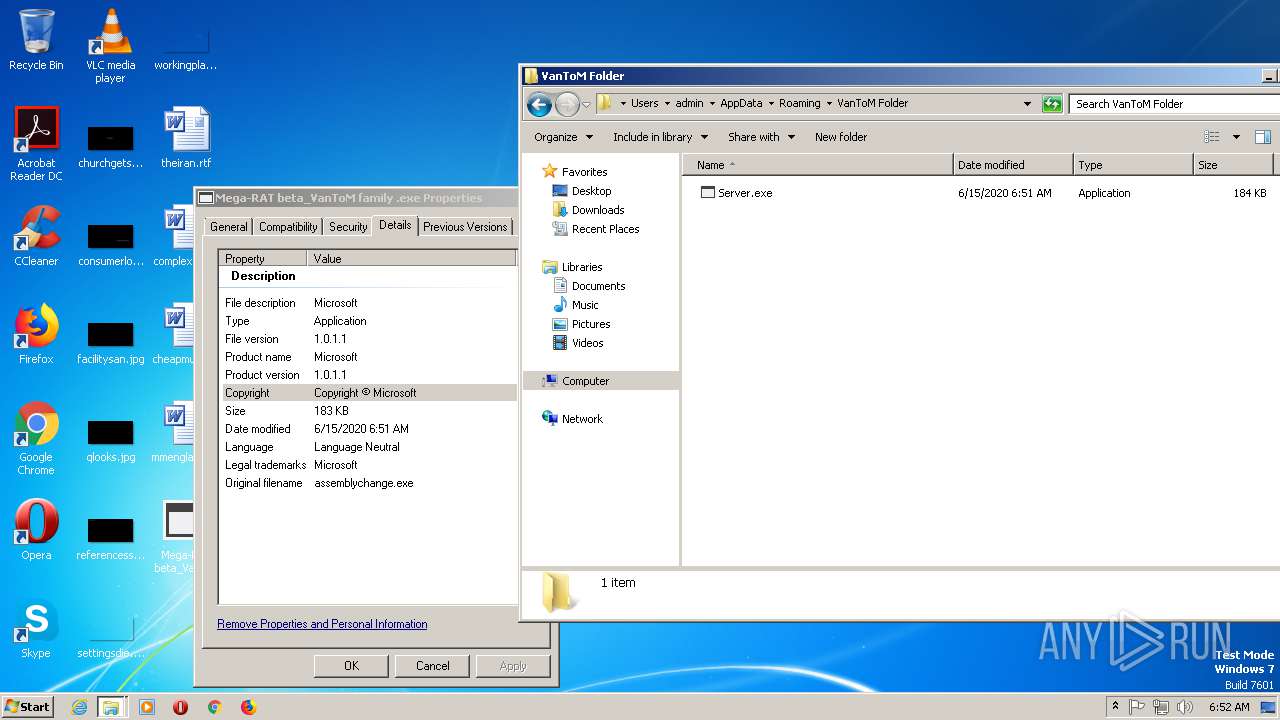The image size is (1280, 720).
Task: Select churchgets desktop file icon
Action: tap(110, 145)
